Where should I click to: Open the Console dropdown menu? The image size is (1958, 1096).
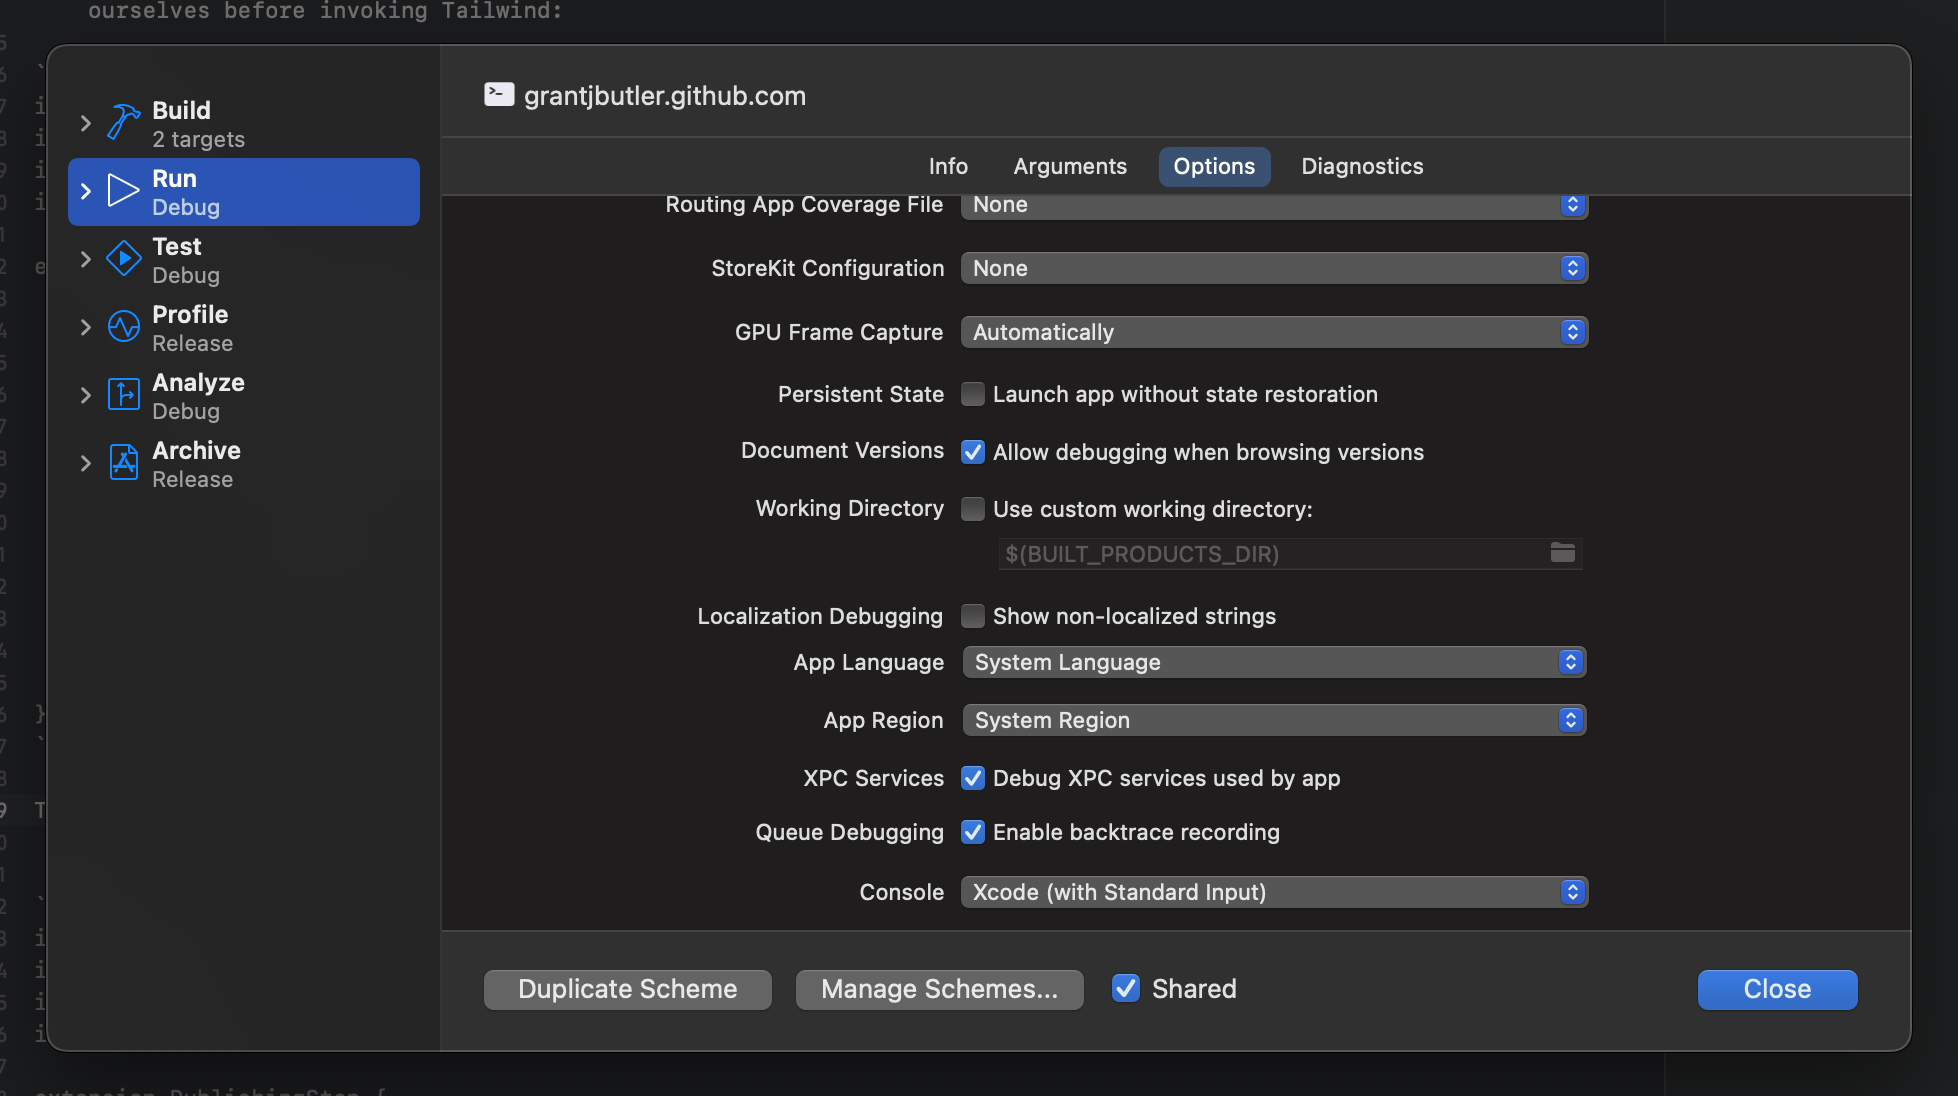click(1274, 890)
